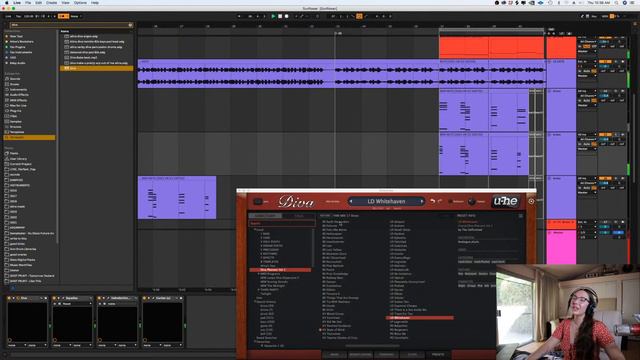
Task: Open the File menu
Action: pos(28,2)
